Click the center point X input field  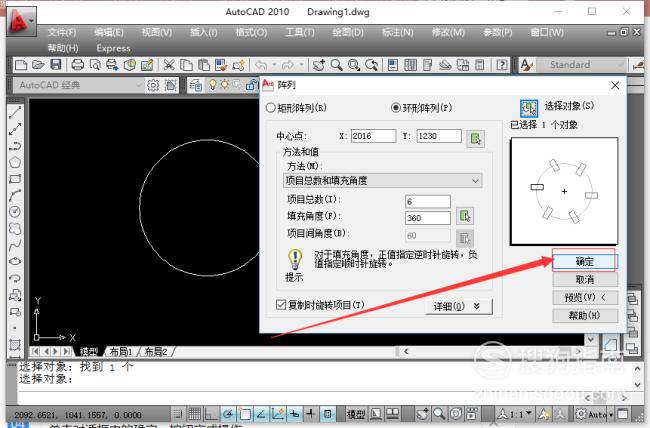pyautogui.click(x=373, y=136)
